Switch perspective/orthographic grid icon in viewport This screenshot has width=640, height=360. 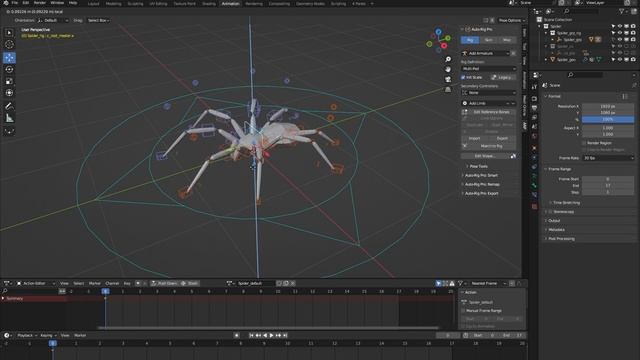[x=448, y=89]
